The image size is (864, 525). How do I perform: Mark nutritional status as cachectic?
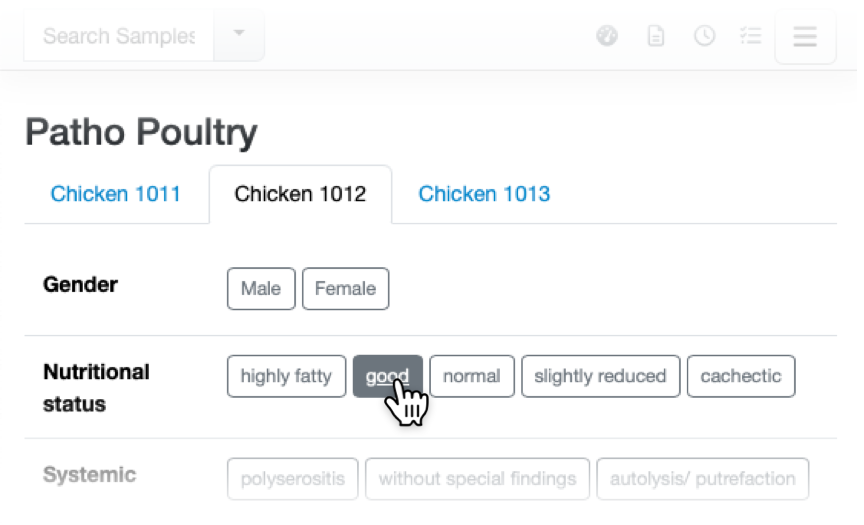741,377
